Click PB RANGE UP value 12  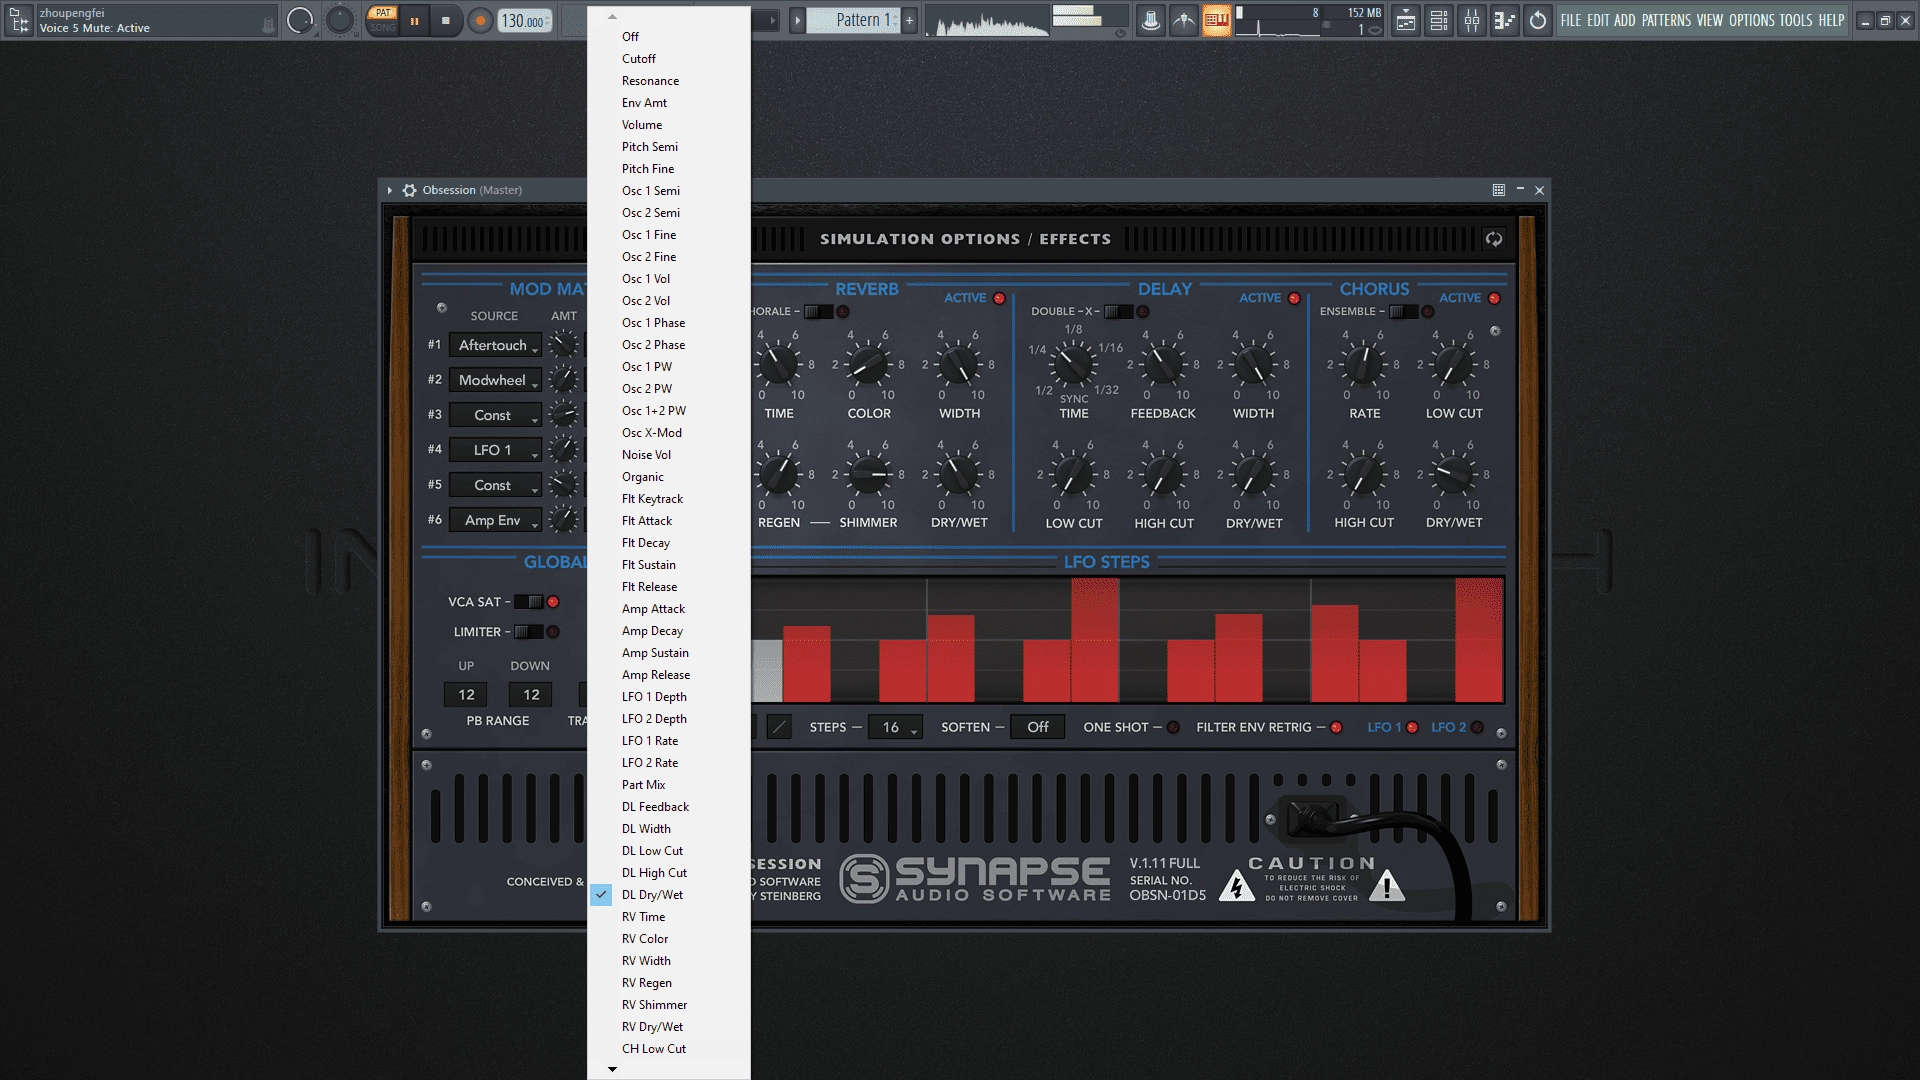point(466,695)
